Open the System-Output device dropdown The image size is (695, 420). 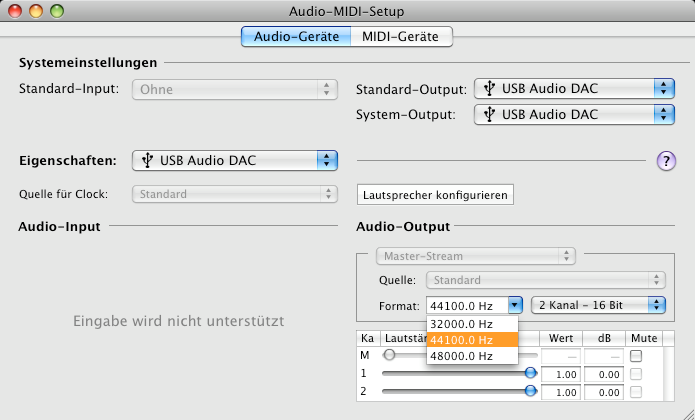(x=574, y=115)
